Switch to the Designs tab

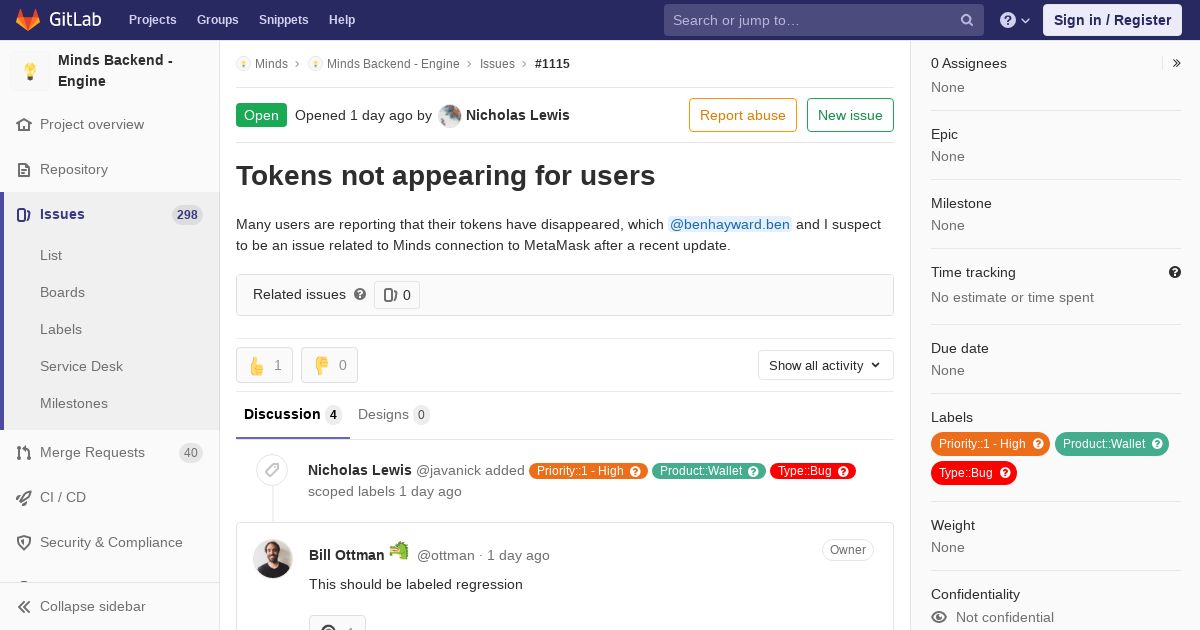(x=393, y=415)
